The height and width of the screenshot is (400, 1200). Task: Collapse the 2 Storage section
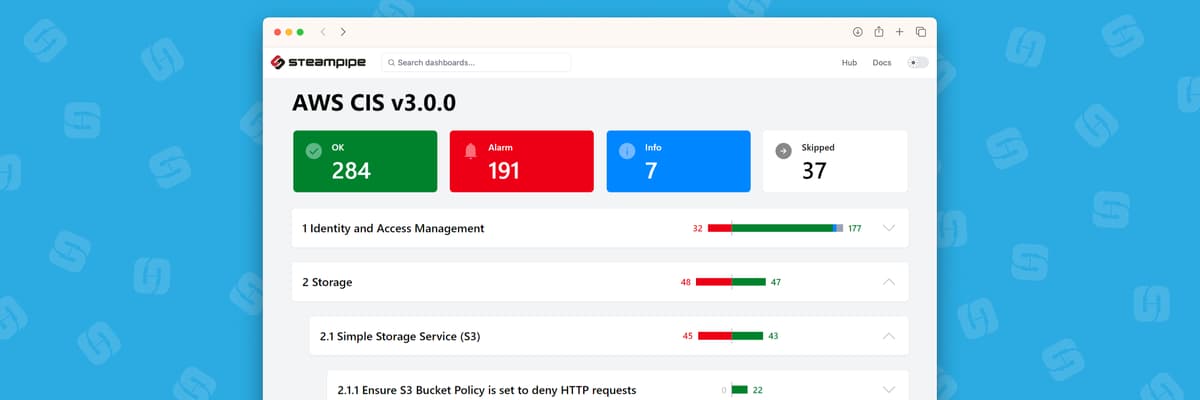(889, 282)
